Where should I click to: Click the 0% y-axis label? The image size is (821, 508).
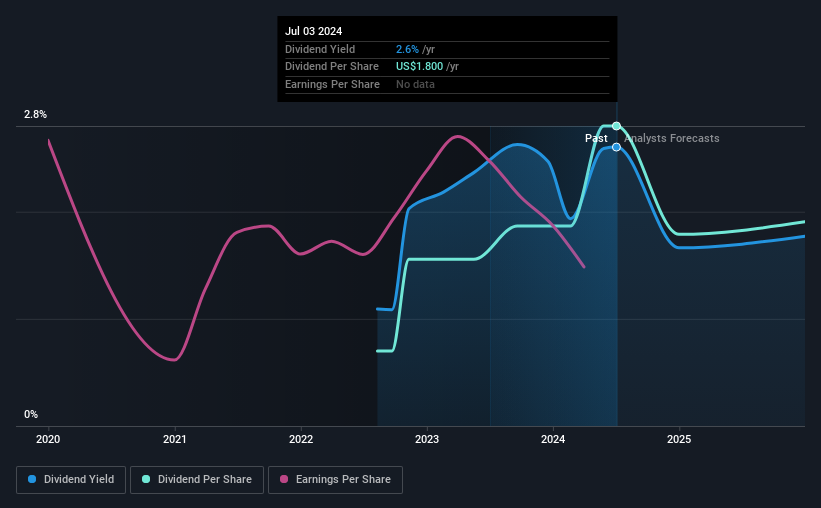coord(31,414)
